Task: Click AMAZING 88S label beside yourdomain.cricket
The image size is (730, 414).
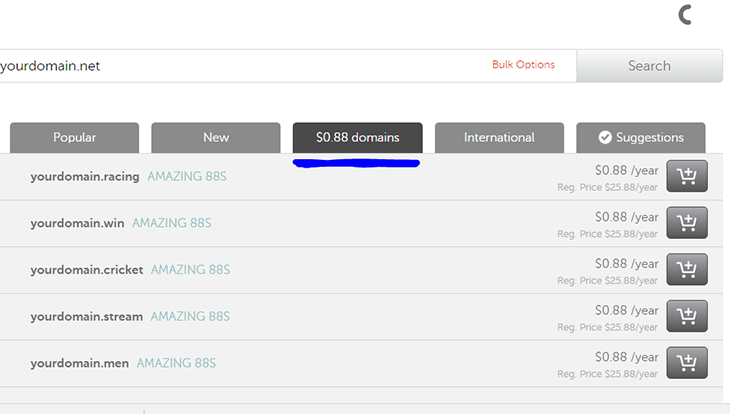Action: click(x=190, y=270)
